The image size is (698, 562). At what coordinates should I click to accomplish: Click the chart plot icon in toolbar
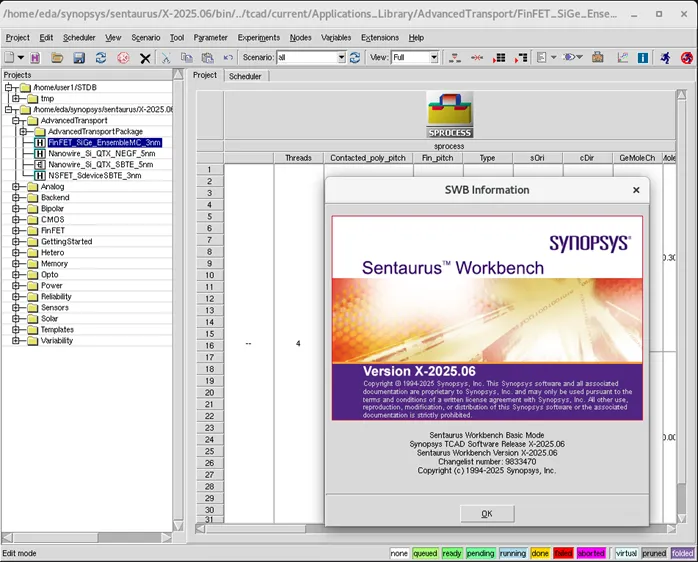[622, 57]
